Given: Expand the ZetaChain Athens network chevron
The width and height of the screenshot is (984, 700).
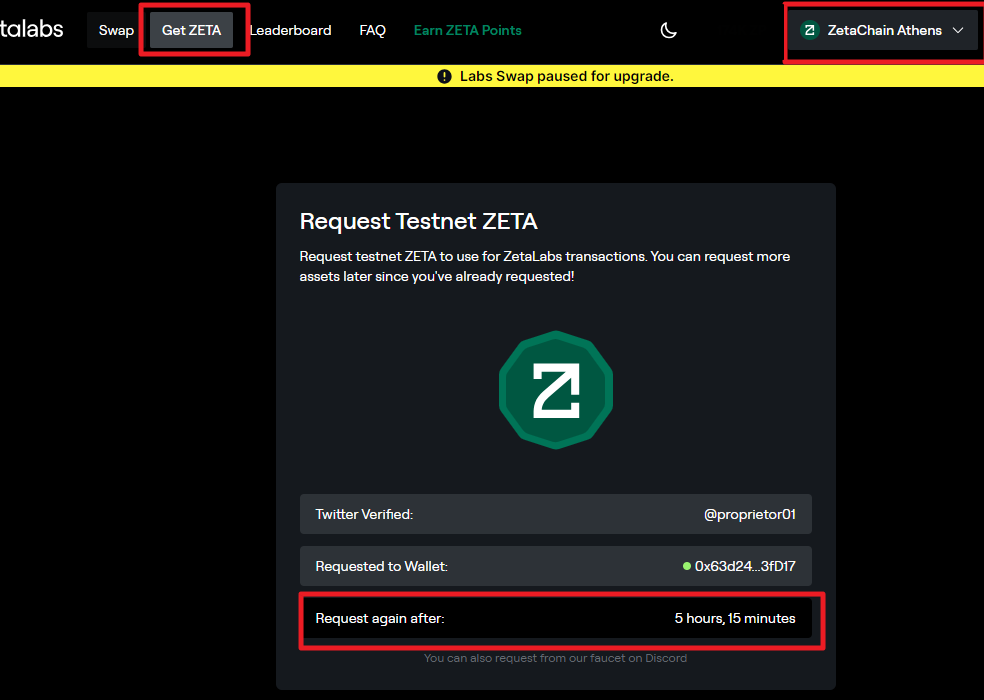Looking at the screenshot, I should point(958,30).
